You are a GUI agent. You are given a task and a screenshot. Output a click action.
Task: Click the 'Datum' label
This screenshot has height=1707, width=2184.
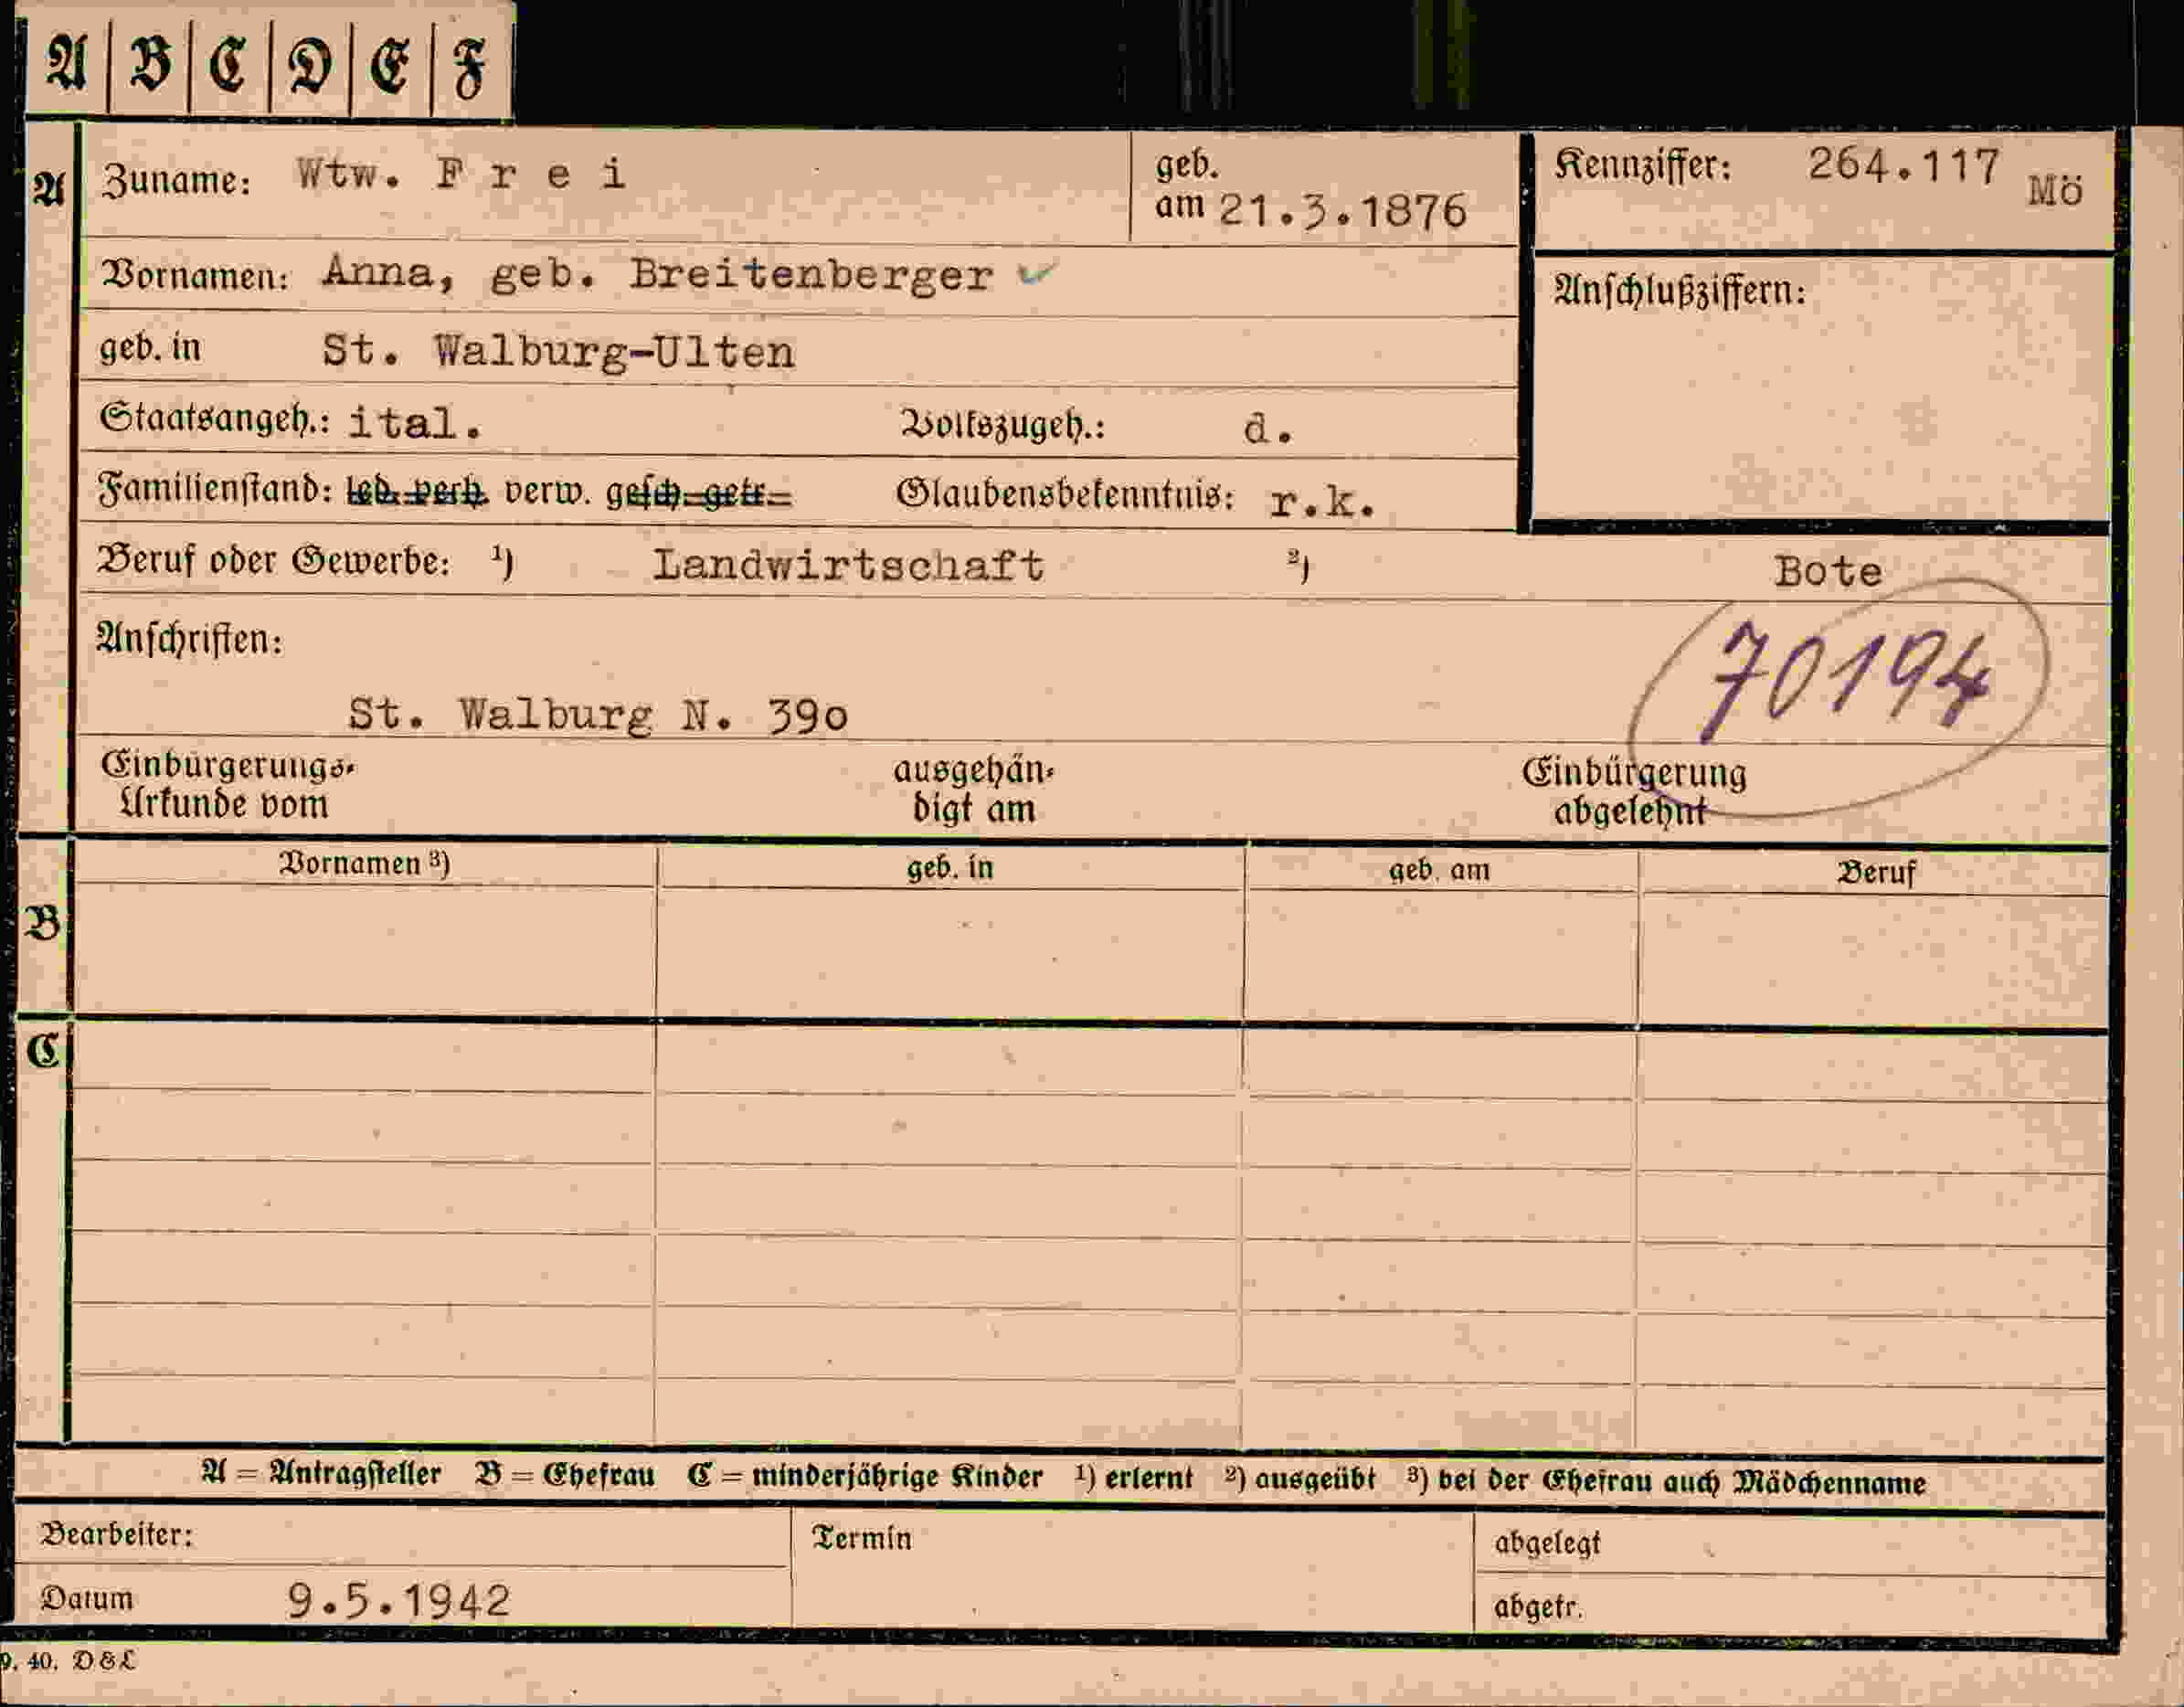click(87, 1599)
